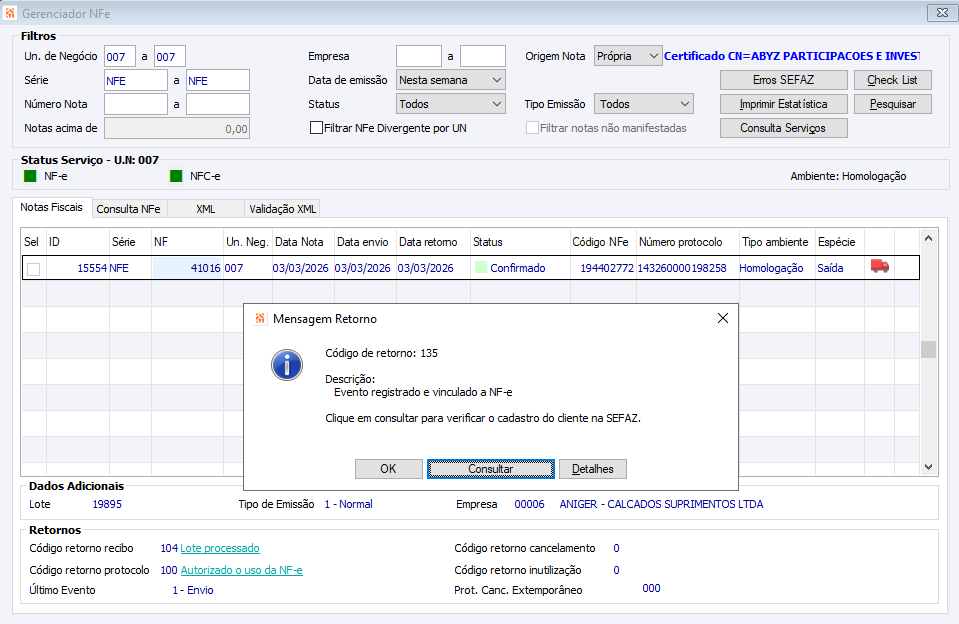Click protocol number 143260000198258
This screenshot has width=959, height=624.
(x=682, y=268)
